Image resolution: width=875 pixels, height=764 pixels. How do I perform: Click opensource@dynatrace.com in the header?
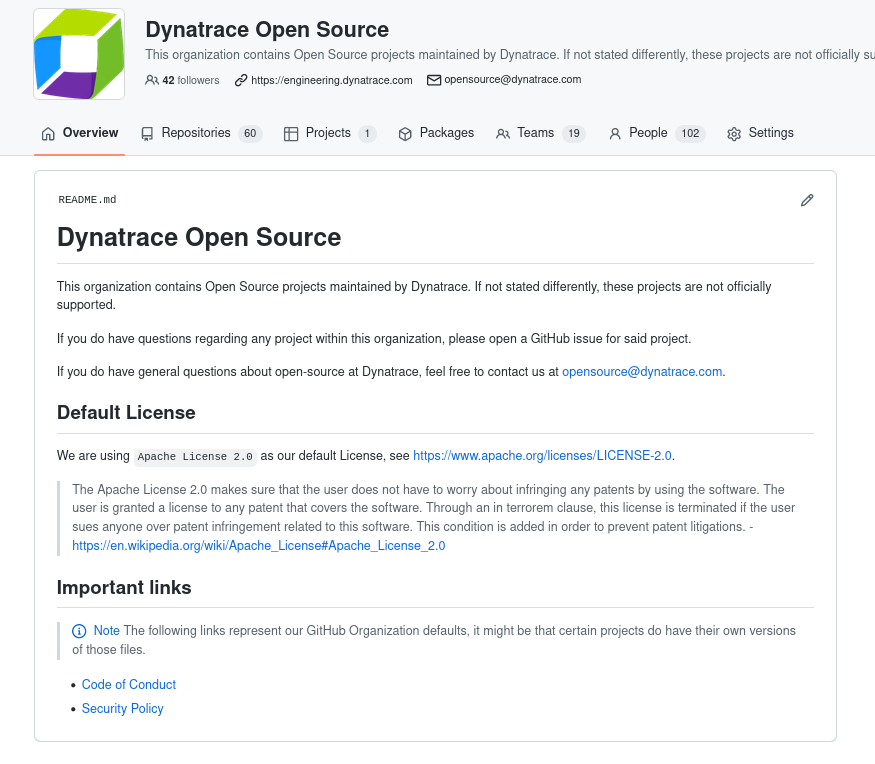[x=512, y=80]
